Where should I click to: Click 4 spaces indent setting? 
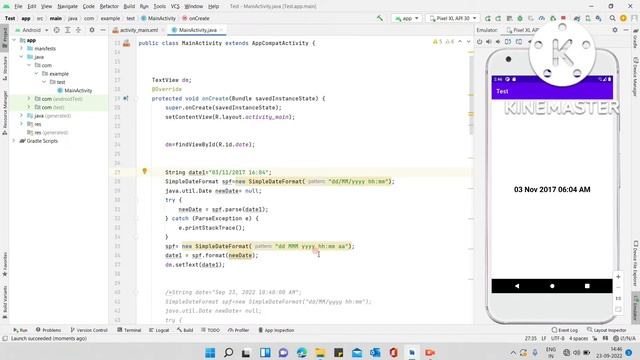click(578, 338)
